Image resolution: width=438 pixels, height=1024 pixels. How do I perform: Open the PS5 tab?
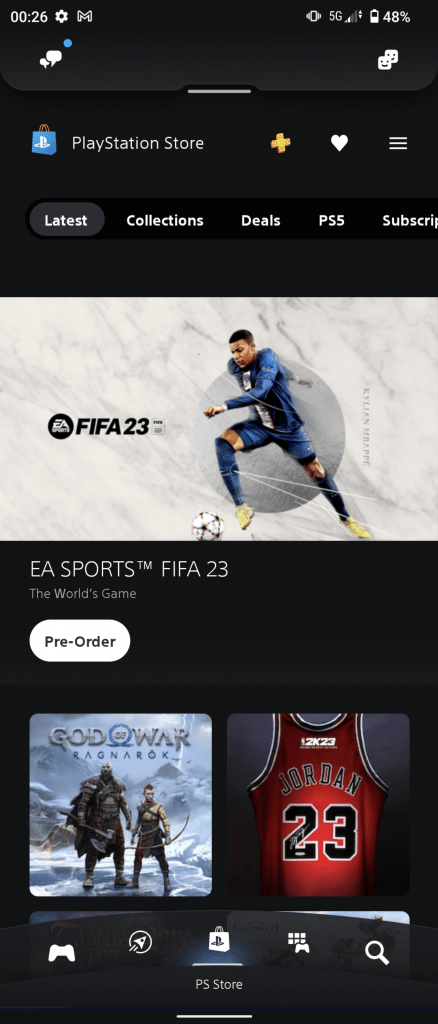tap(331, 220)
